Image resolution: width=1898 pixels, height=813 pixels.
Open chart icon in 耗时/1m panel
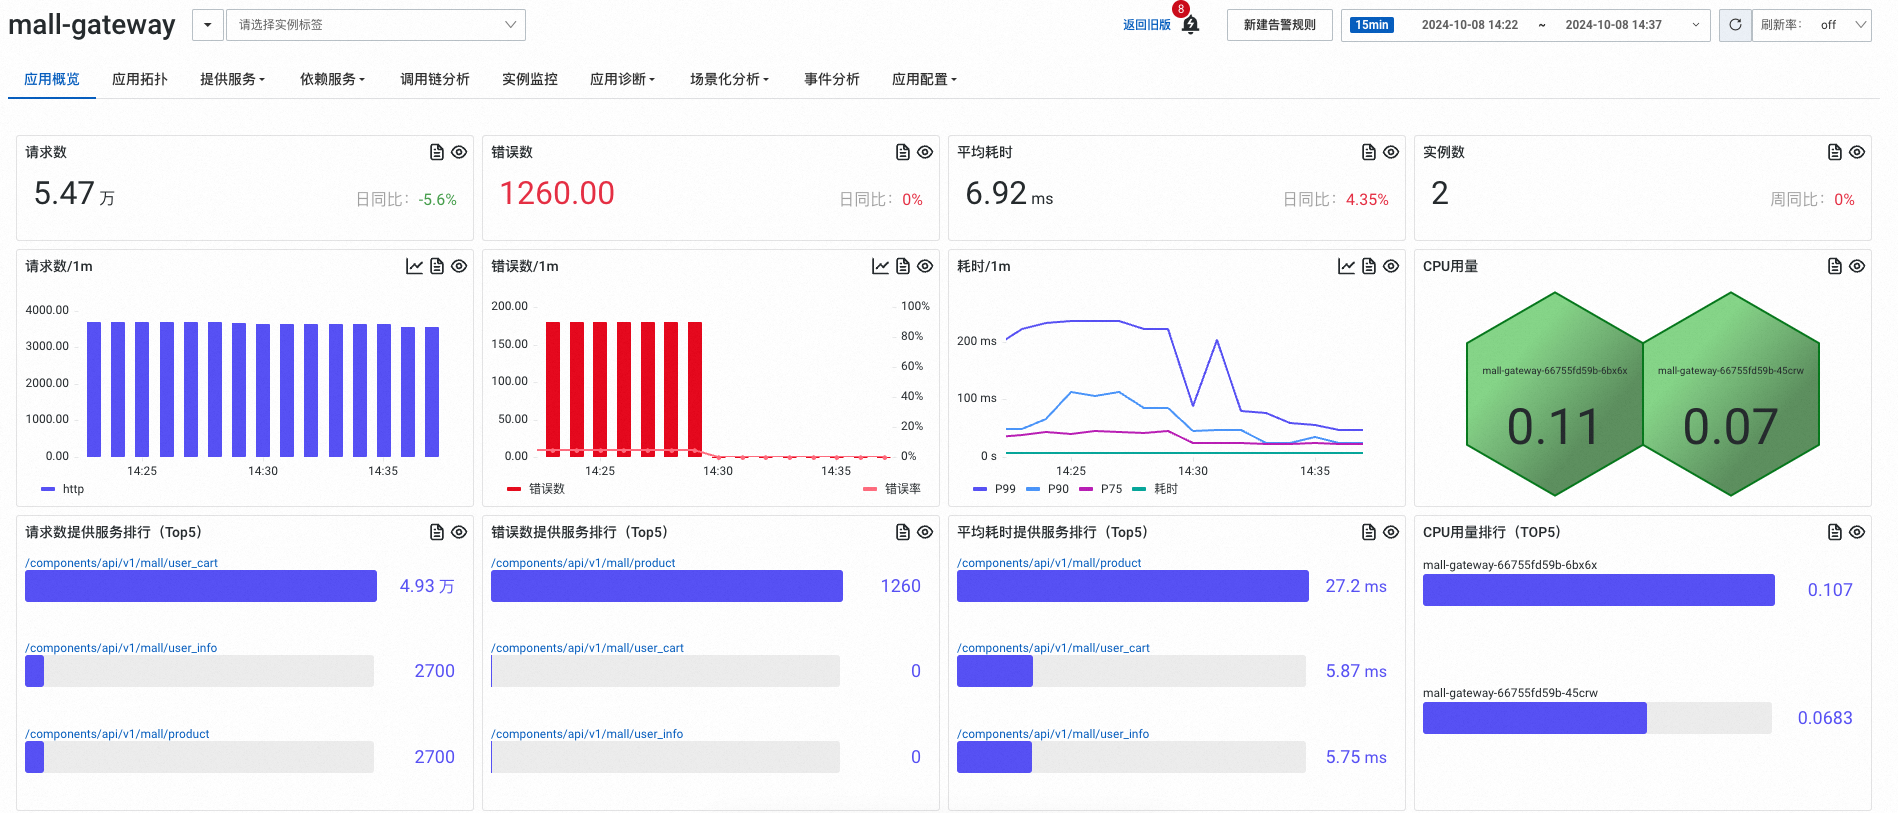[x=1346, y=266]
